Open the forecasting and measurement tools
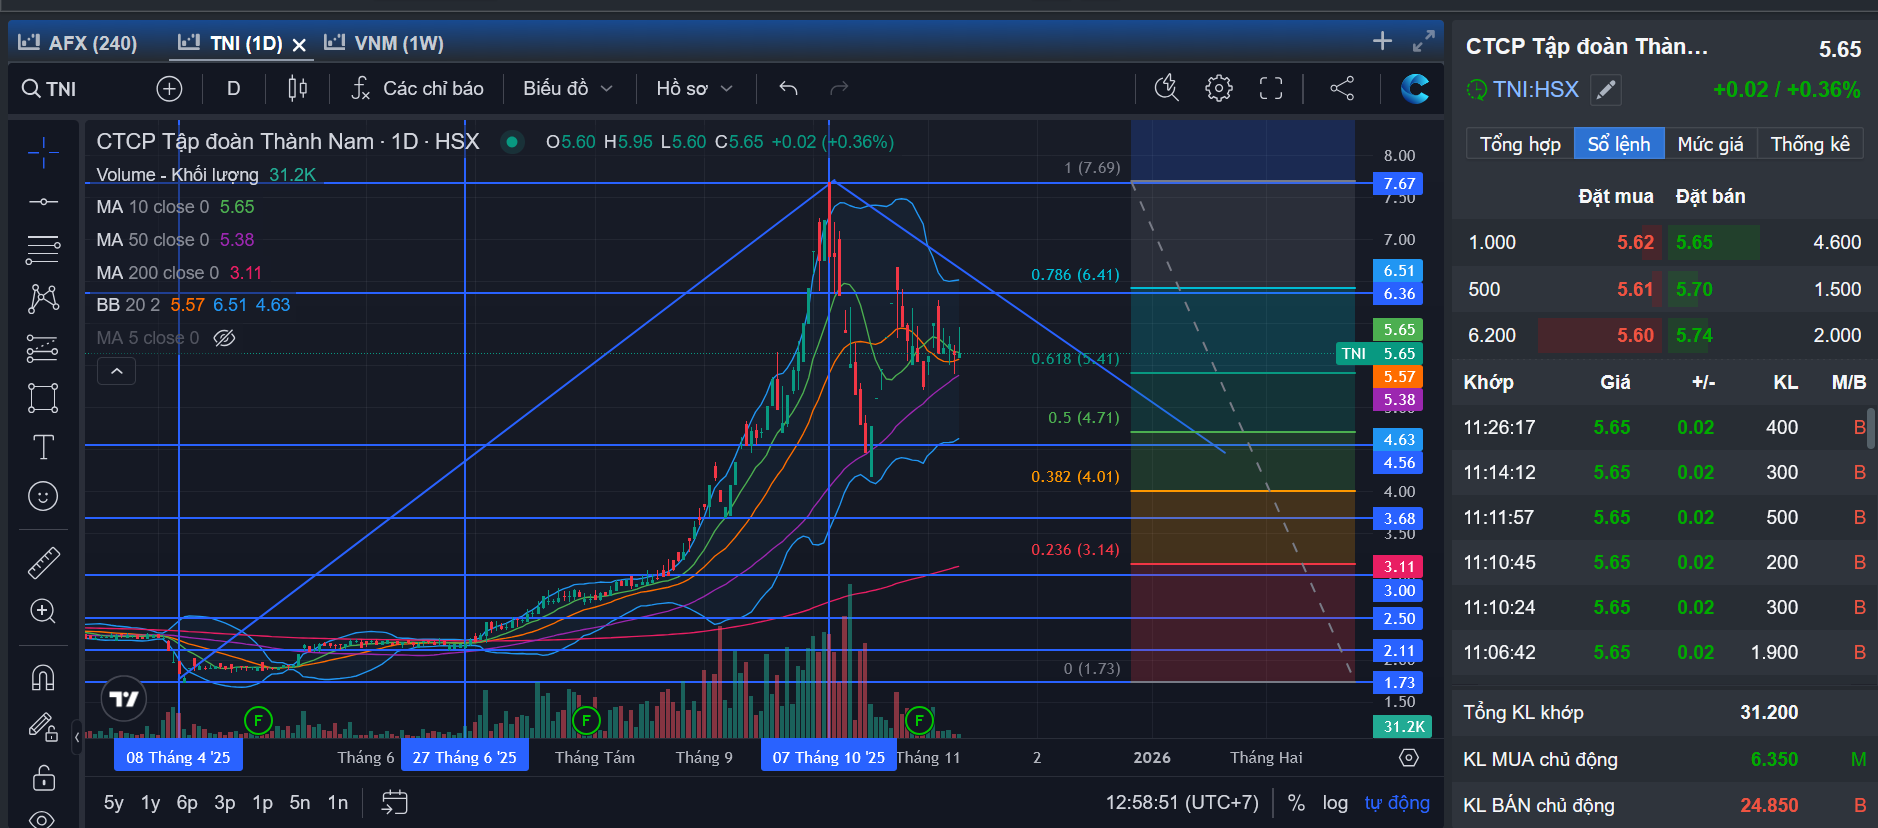 pos(43,348)
